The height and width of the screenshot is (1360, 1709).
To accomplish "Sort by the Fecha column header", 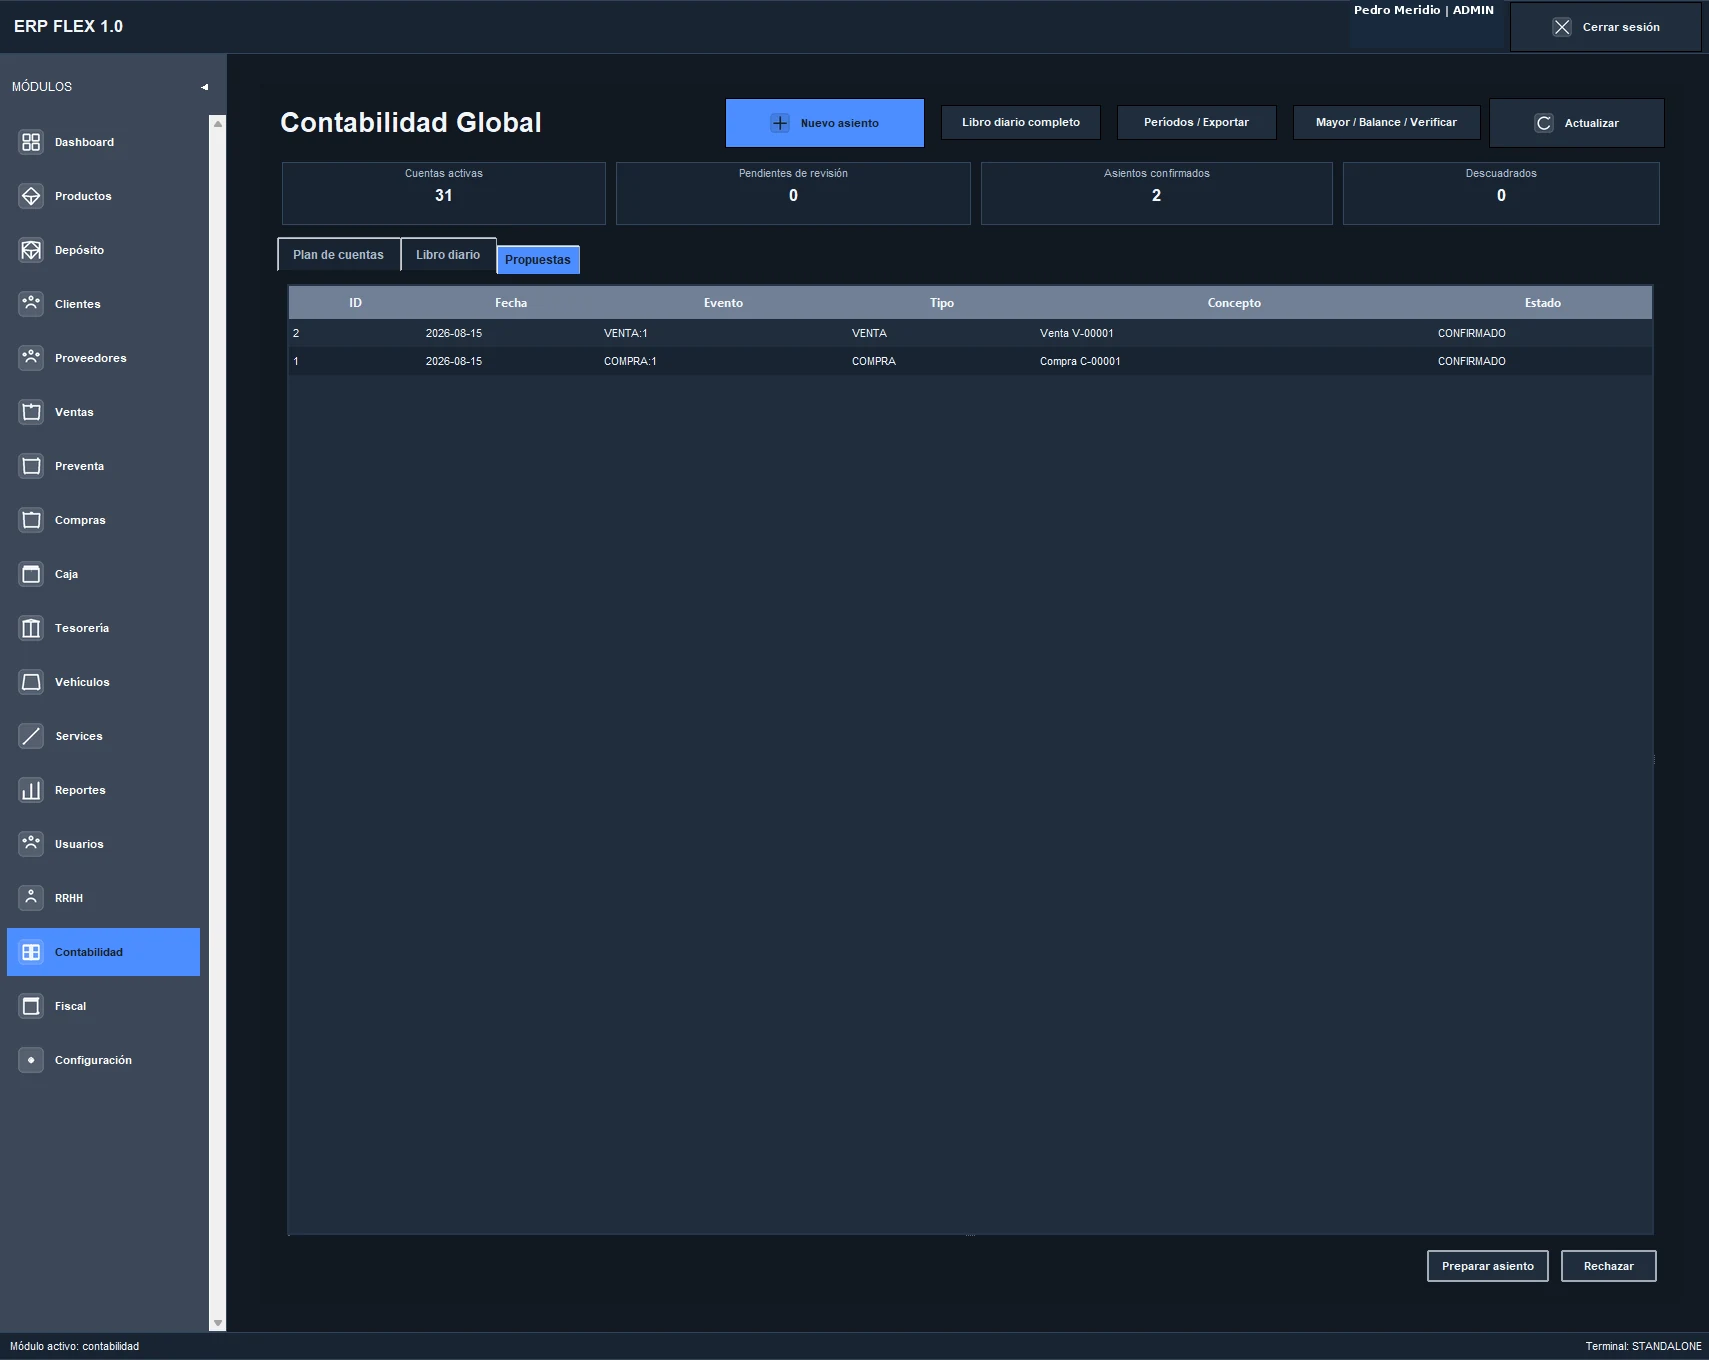I will click(511, 303).
